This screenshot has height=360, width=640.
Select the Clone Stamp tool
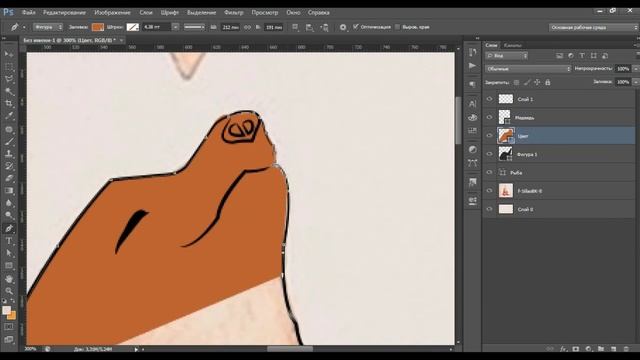tap(9, 154)
